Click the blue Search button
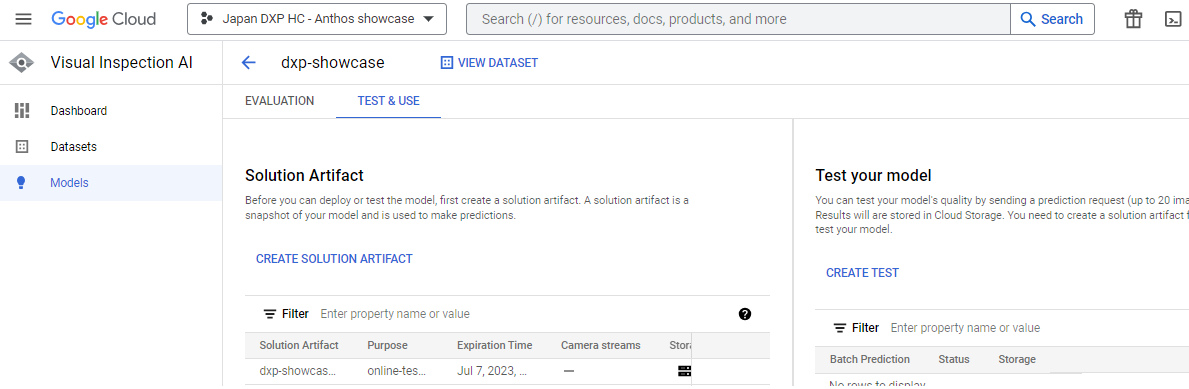Viewport: 1189px width, 389px height. click(x=1053, y=19)
